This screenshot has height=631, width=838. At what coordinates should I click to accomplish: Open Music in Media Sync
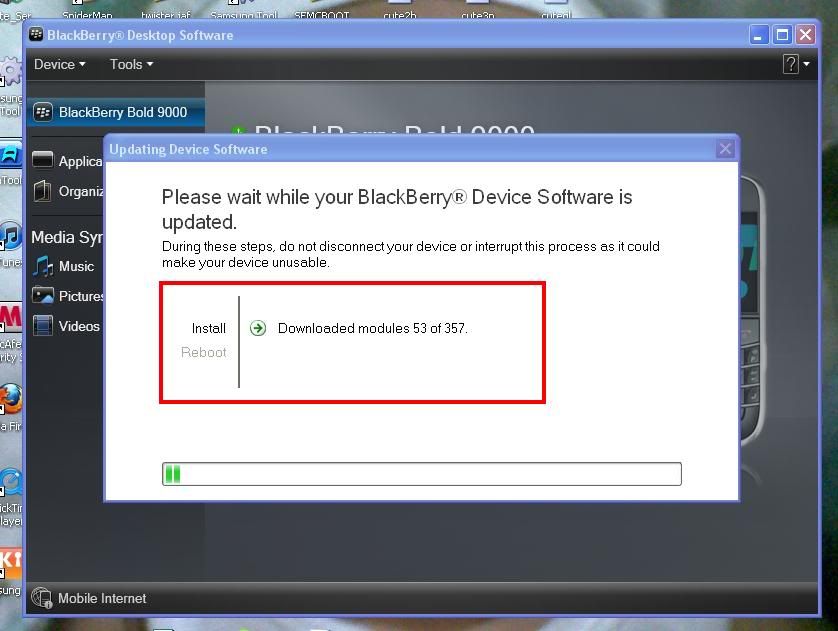[x=63, y=266]
